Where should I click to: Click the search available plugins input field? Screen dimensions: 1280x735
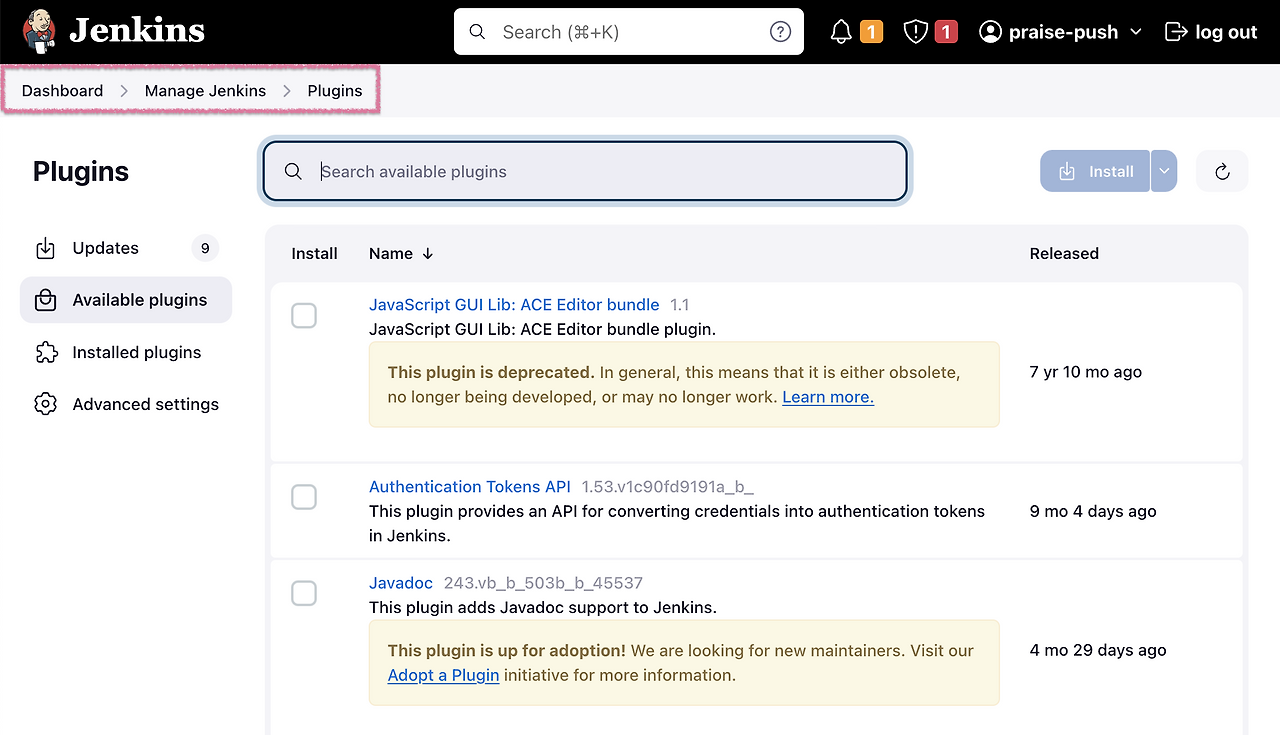click(585, 171)
